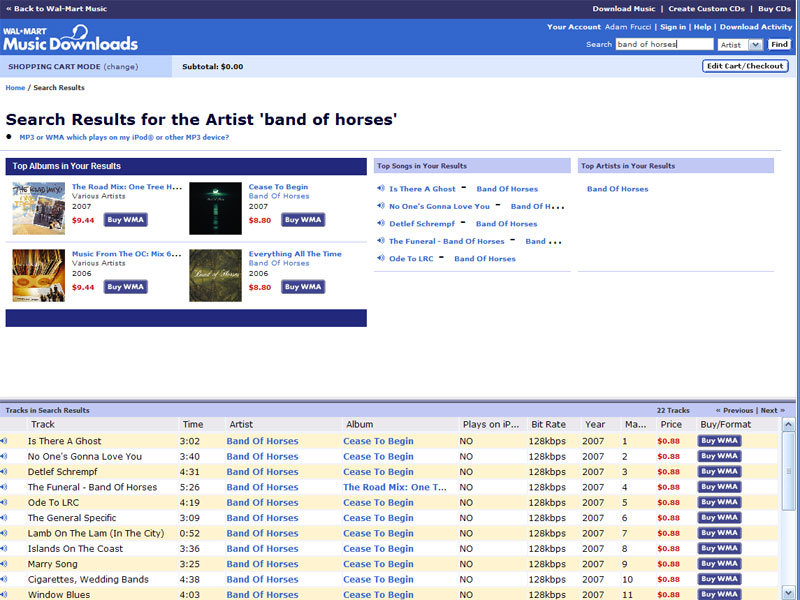This screenshot has height=600, width=800.
Task: Open Everything All The Time album cover
Action: point(215,276)
